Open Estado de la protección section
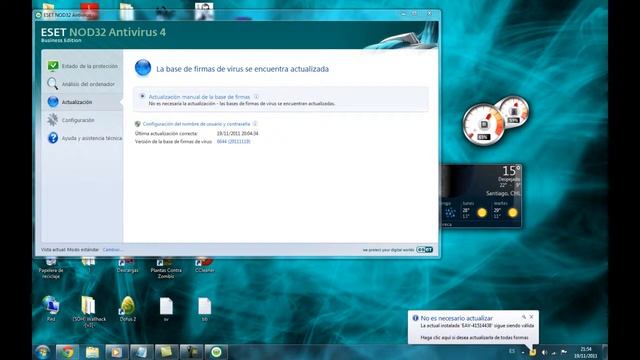This screenshot has width=640, height=360. point(83,66)
